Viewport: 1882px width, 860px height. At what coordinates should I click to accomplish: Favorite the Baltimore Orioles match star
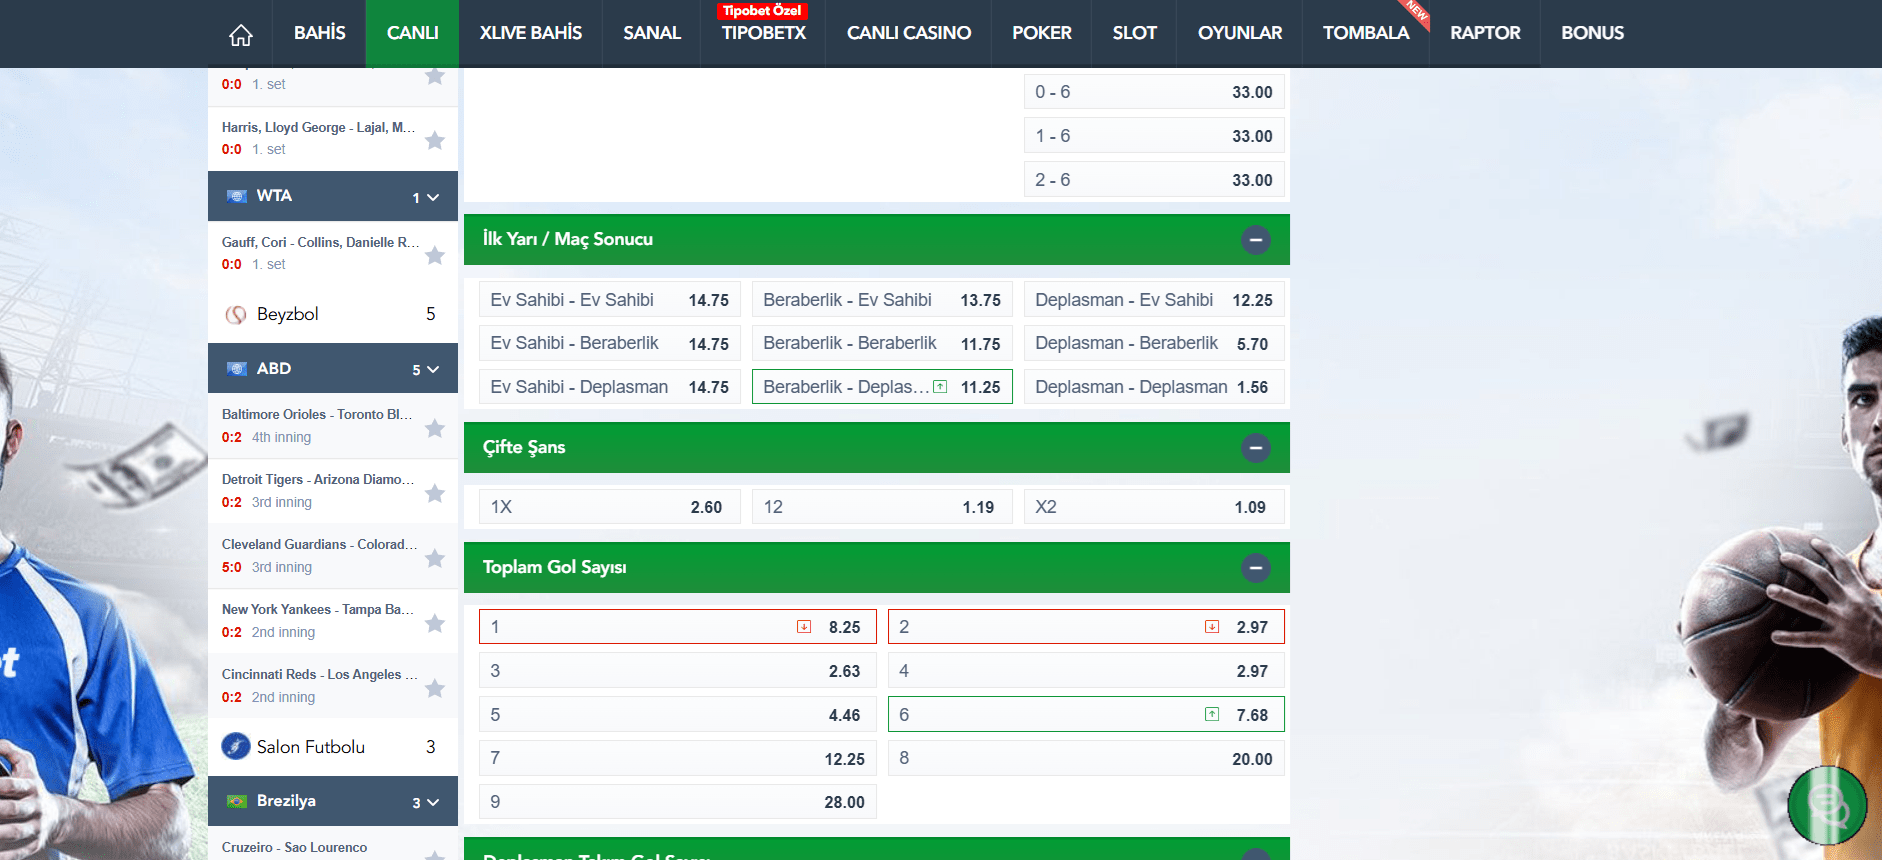pos(435,428)
